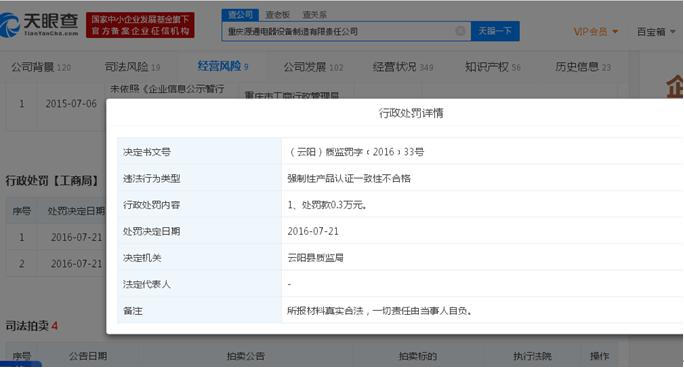This screenshot has height=368, width=684.
Task: Click the 天眼查 logo
Action: point(39,24)
